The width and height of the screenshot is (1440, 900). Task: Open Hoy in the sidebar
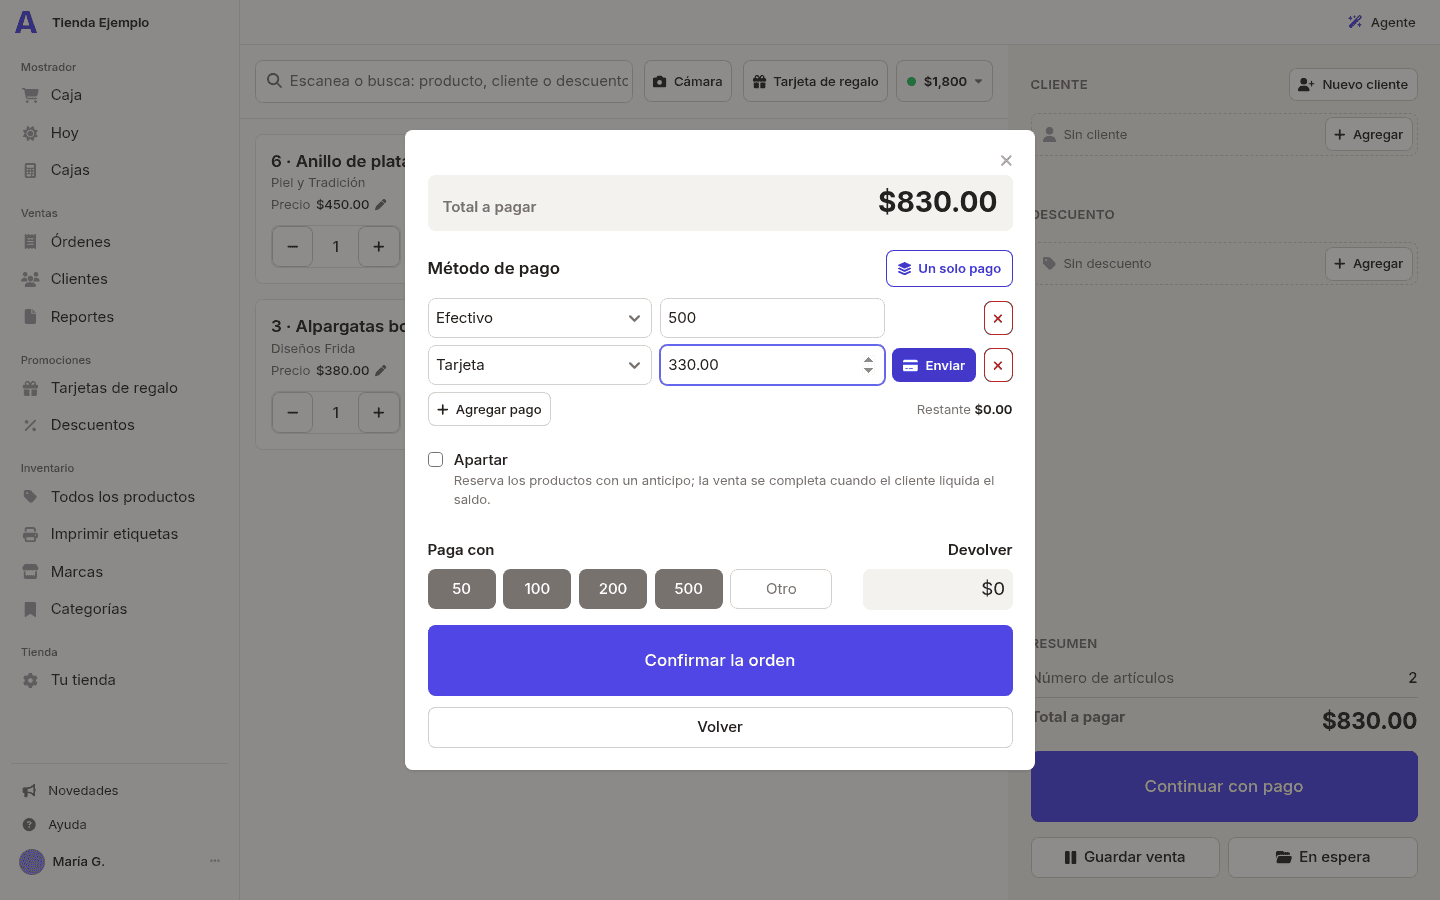coord(120,133)
